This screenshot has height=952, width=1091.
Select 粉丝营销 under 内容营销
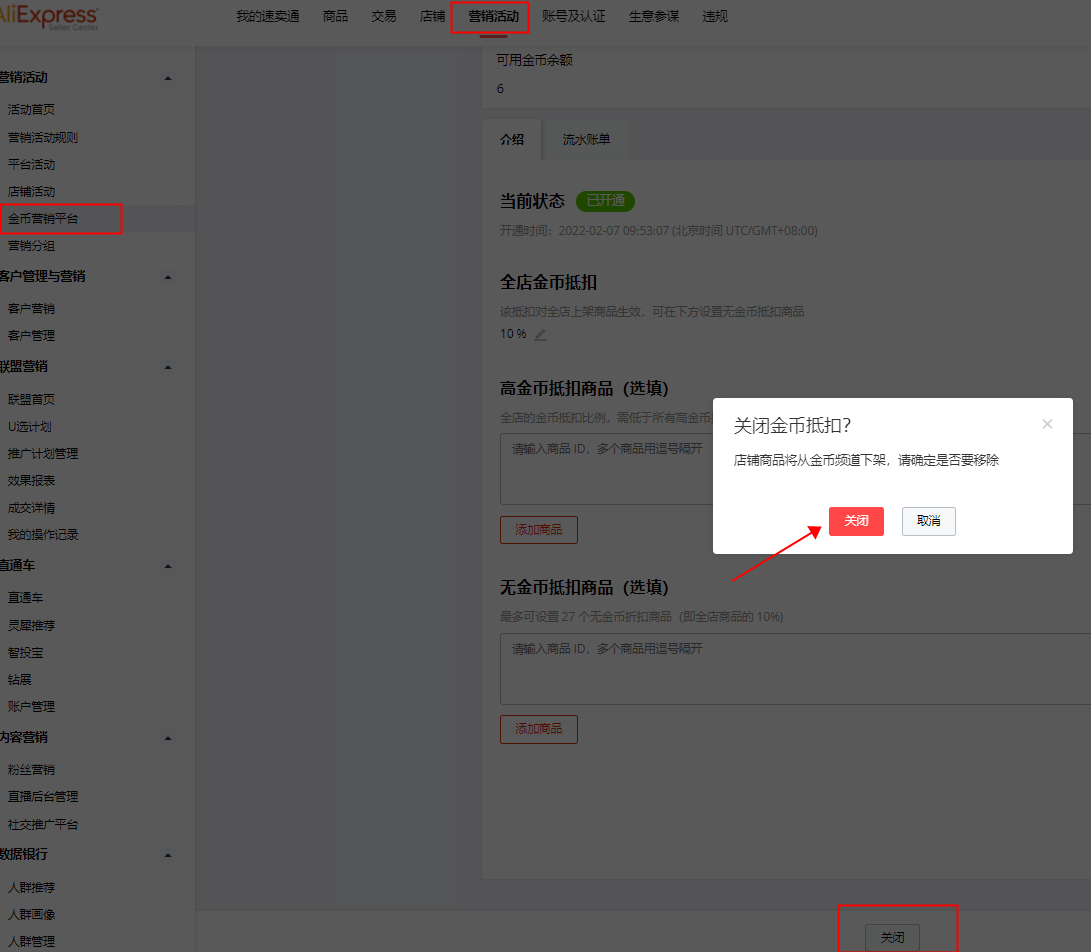coord(33,769)
